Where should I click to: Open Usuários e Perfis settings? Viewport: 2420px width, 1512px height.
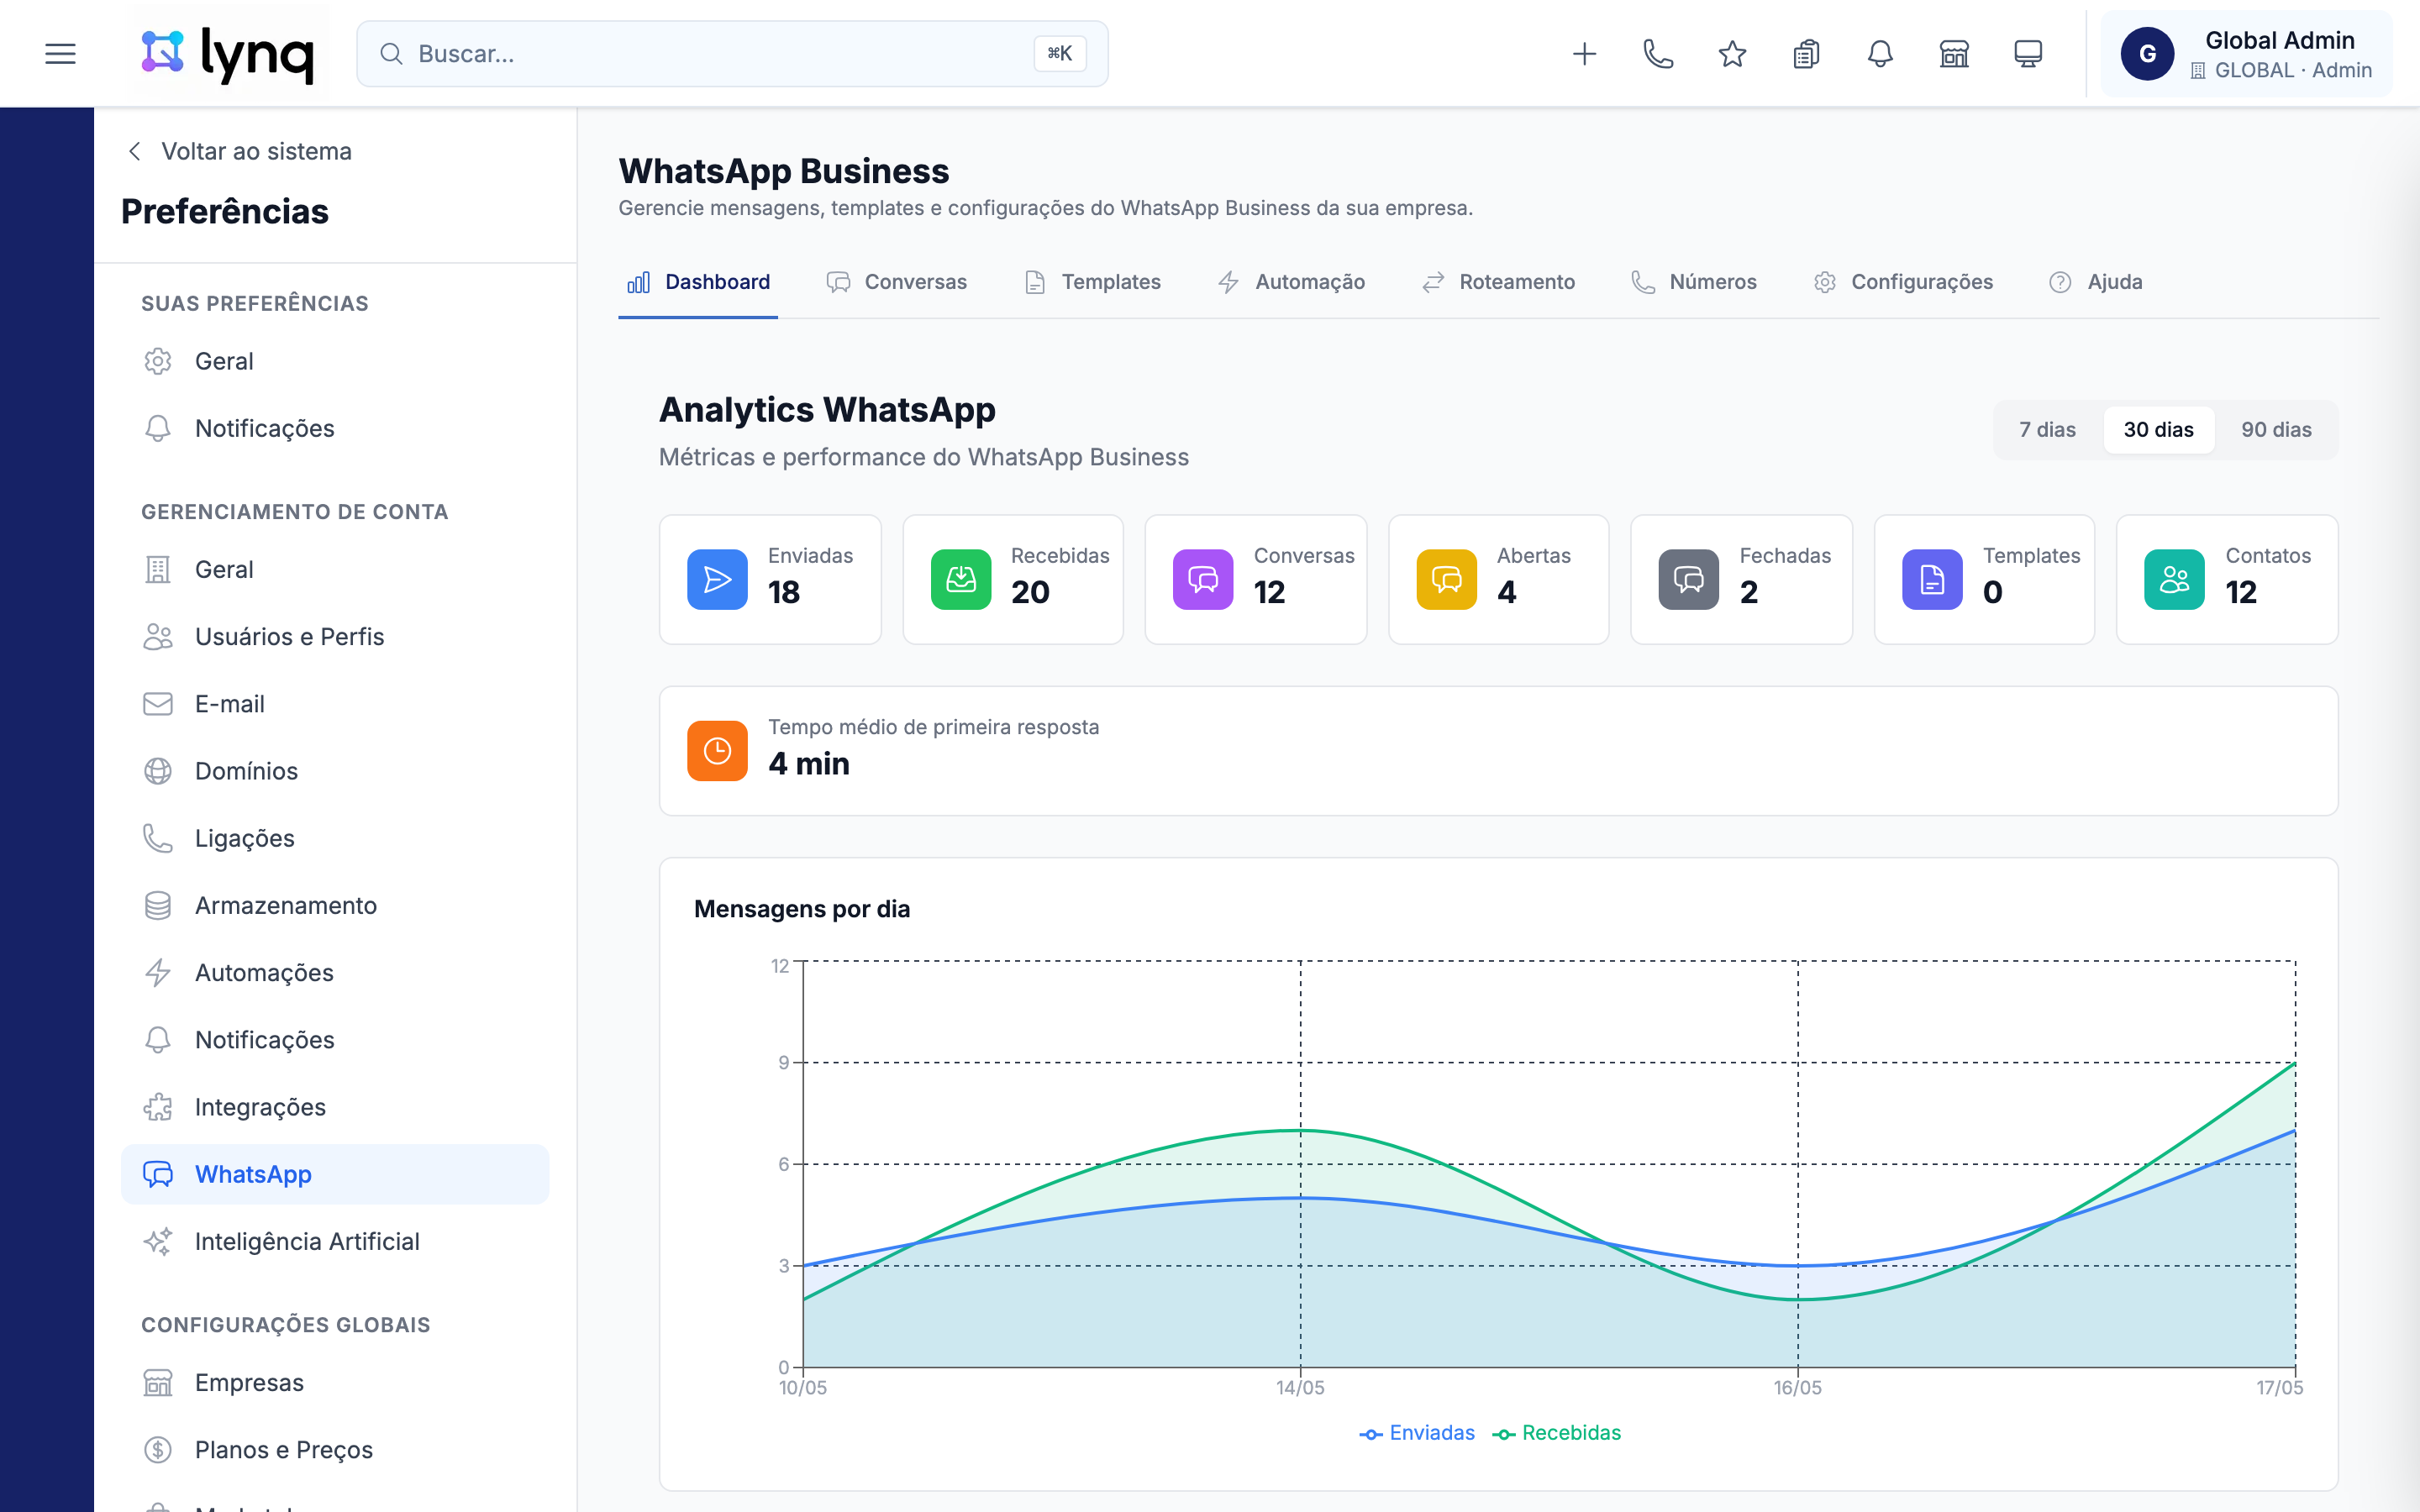335,636
